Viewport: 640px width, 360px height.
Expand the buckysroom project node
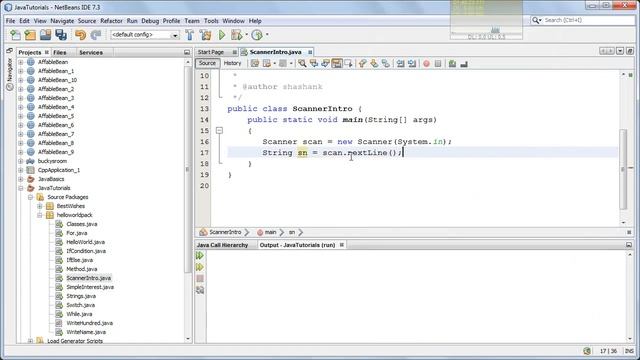pos(21,161)
